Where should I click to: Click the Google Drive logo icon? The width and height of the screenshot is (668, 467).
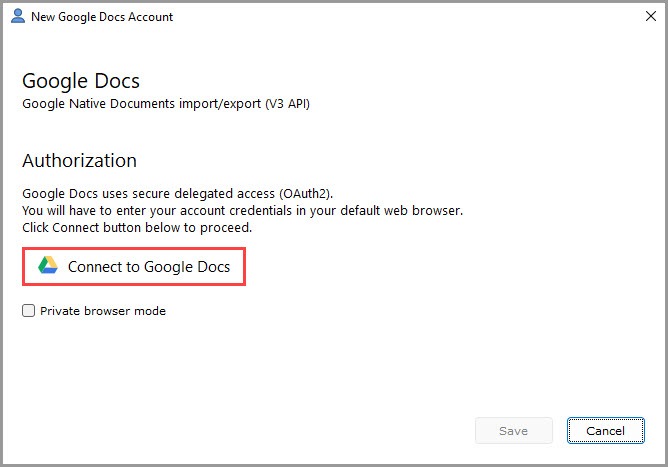pos(48,265)
